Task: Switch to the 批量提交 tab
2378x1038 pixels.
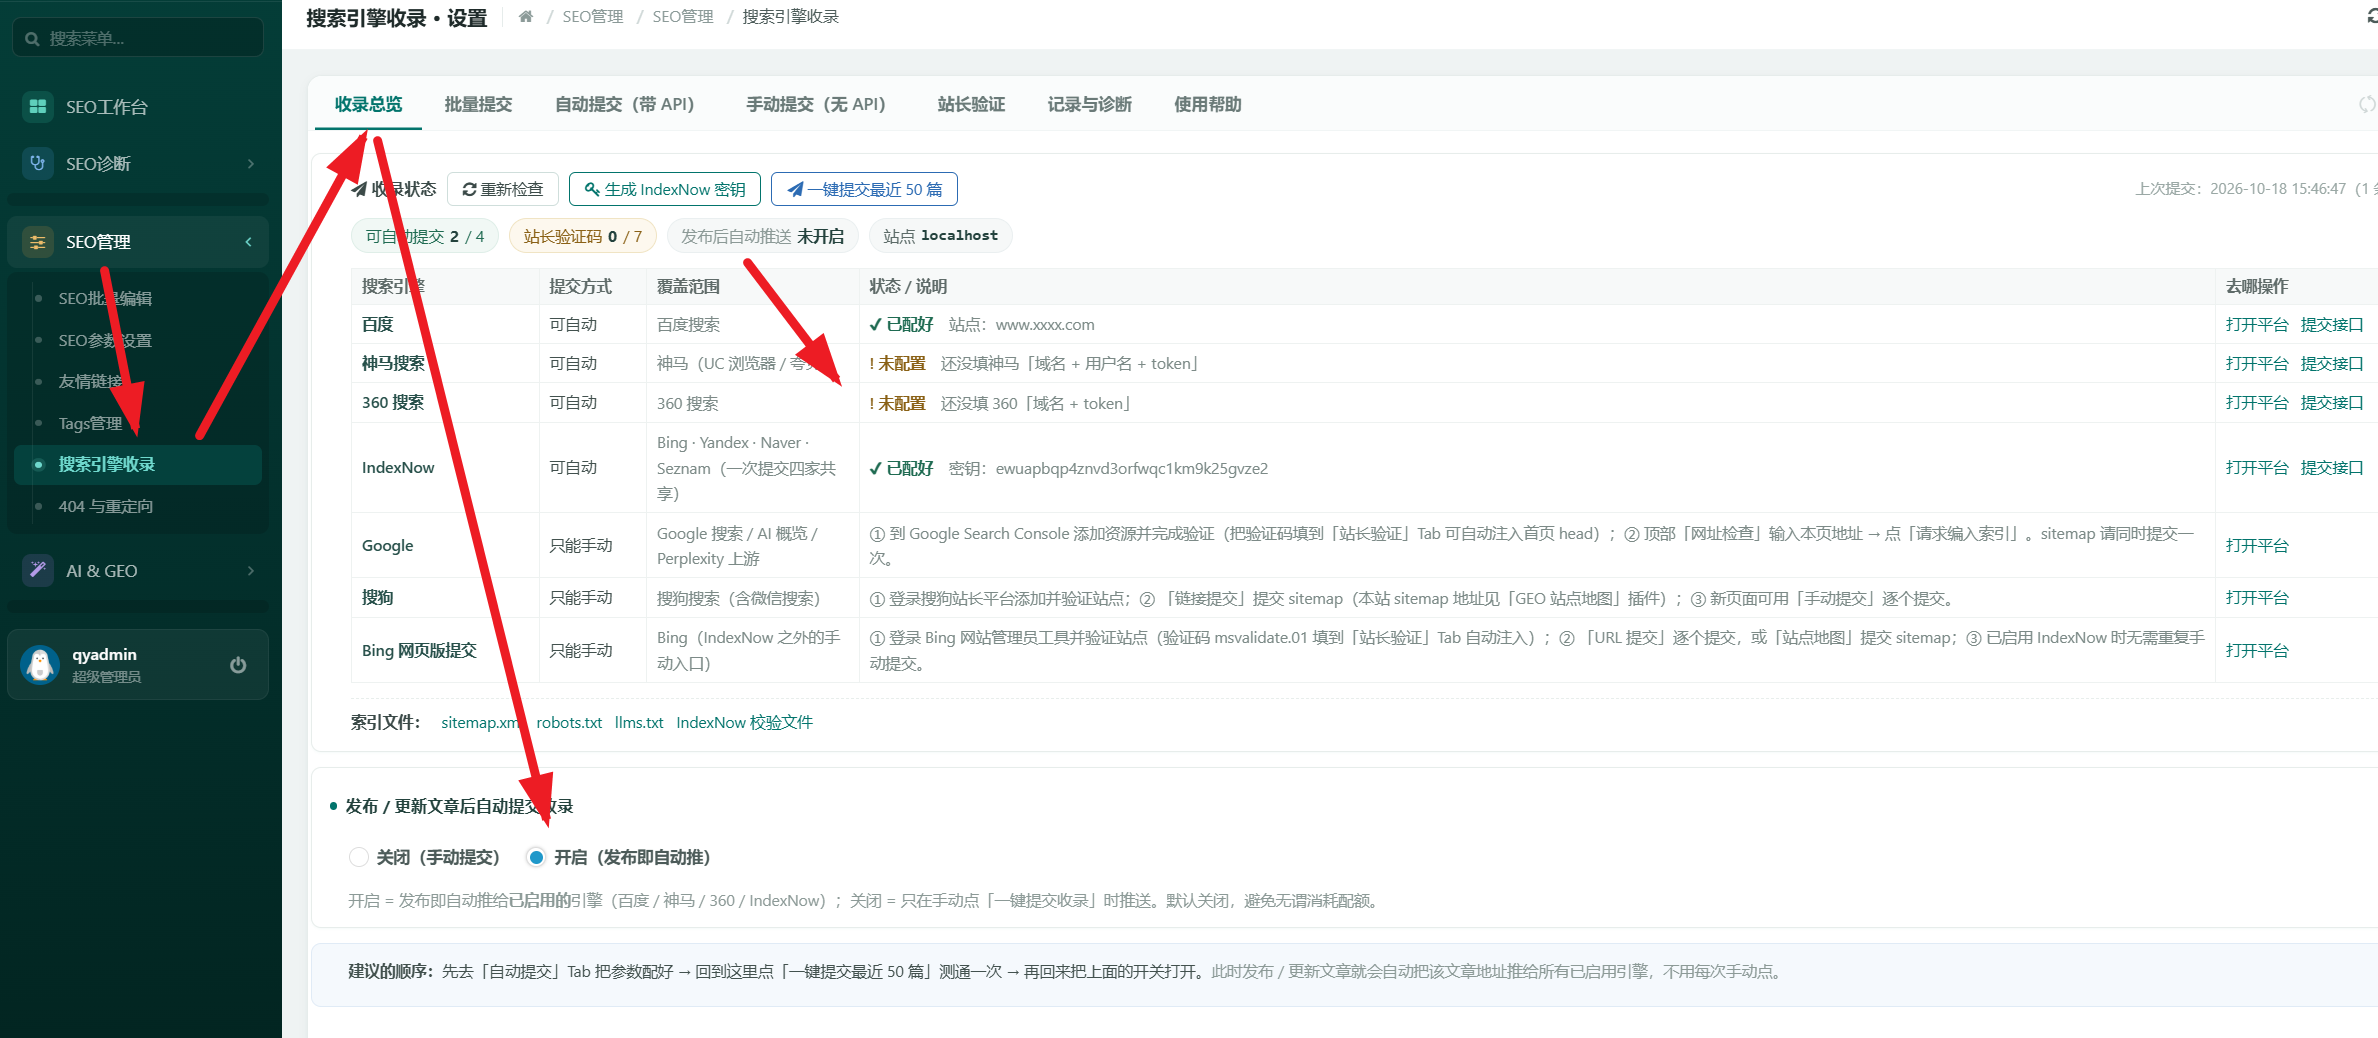Action: point(478,104)
